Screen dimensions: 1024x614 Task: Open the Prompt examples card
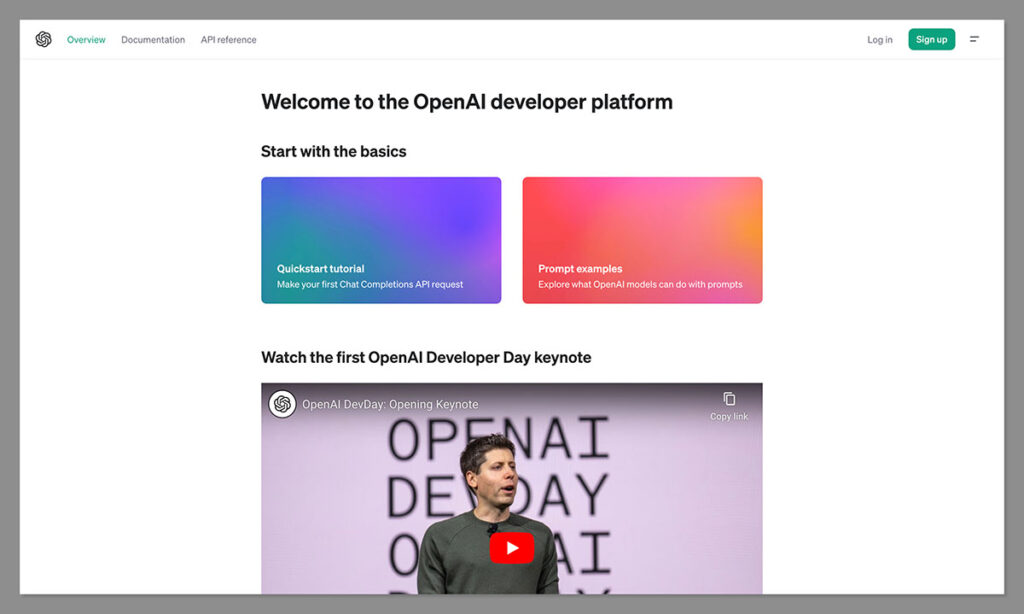pyautogui.click(x=642, y=240)
